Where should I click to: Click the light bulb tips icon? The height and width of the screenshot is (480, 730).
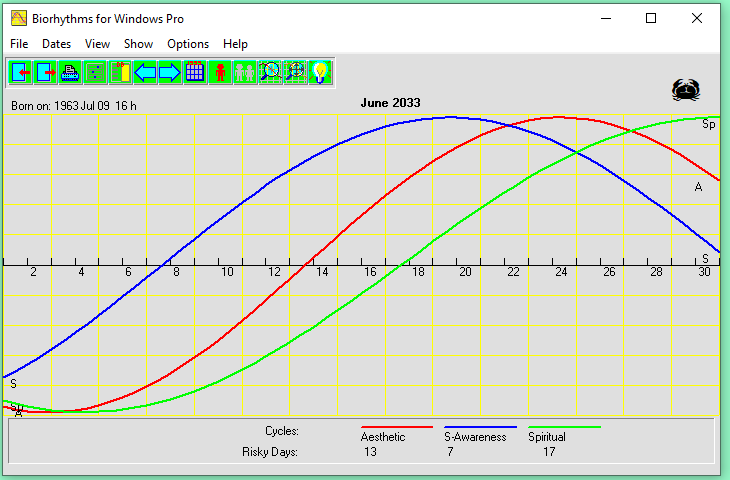pyautogui.click(x=320, y=72)
